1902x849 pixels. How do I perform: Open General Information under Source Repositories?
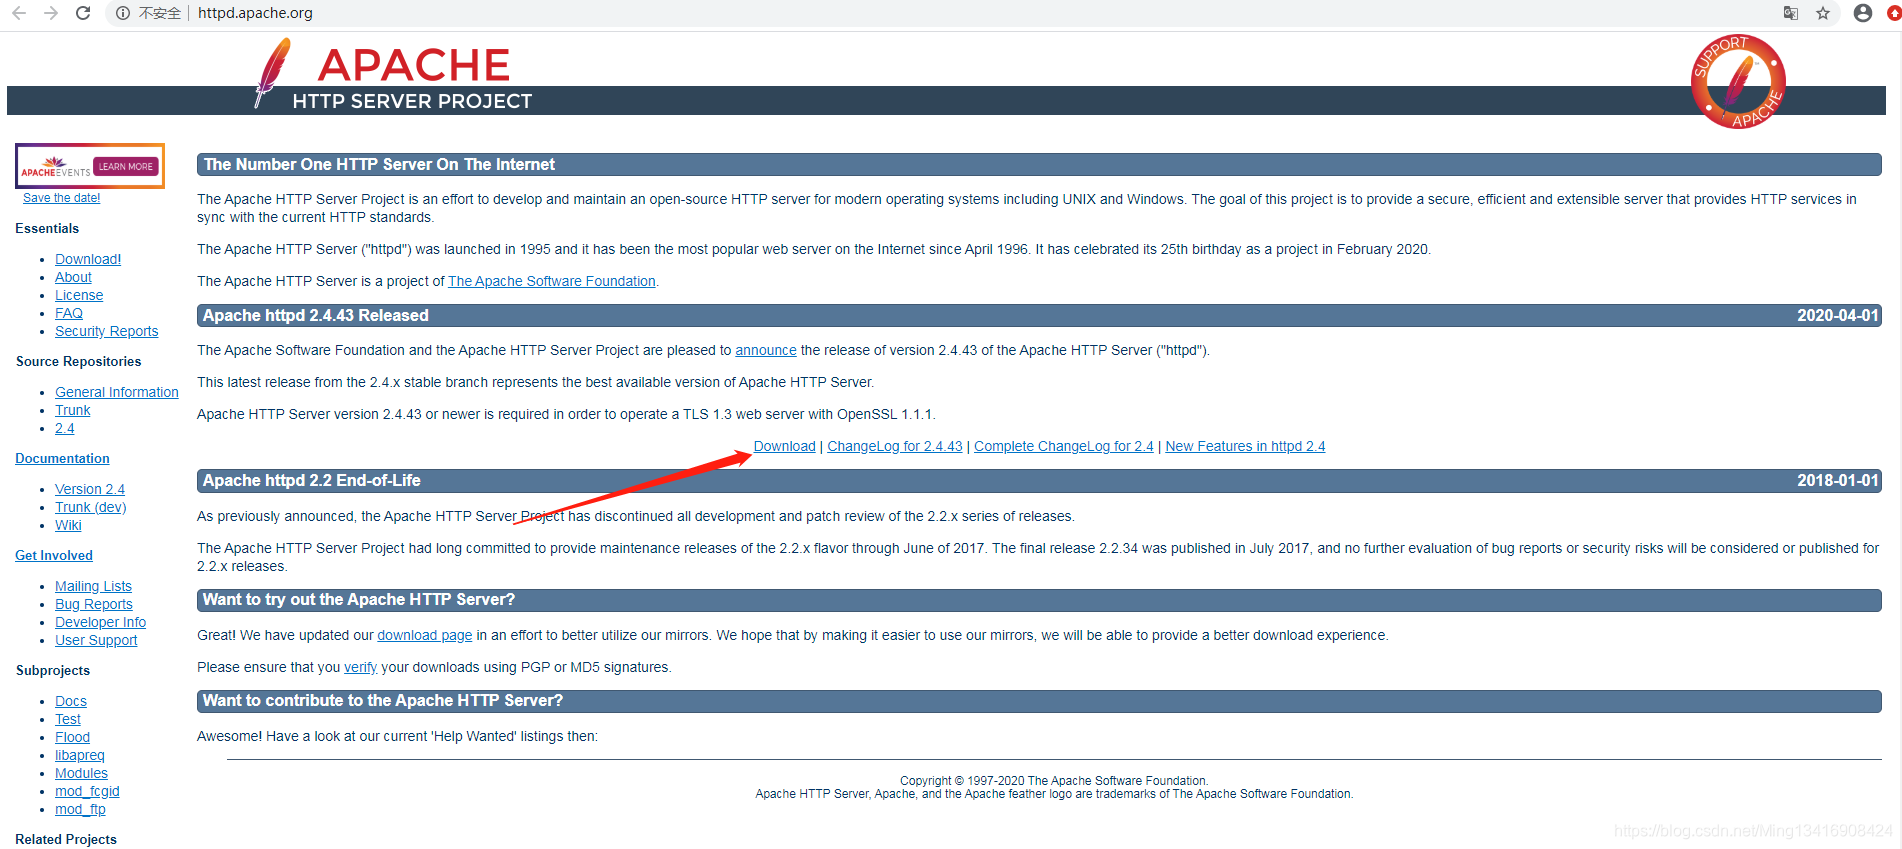click(117, 392)
